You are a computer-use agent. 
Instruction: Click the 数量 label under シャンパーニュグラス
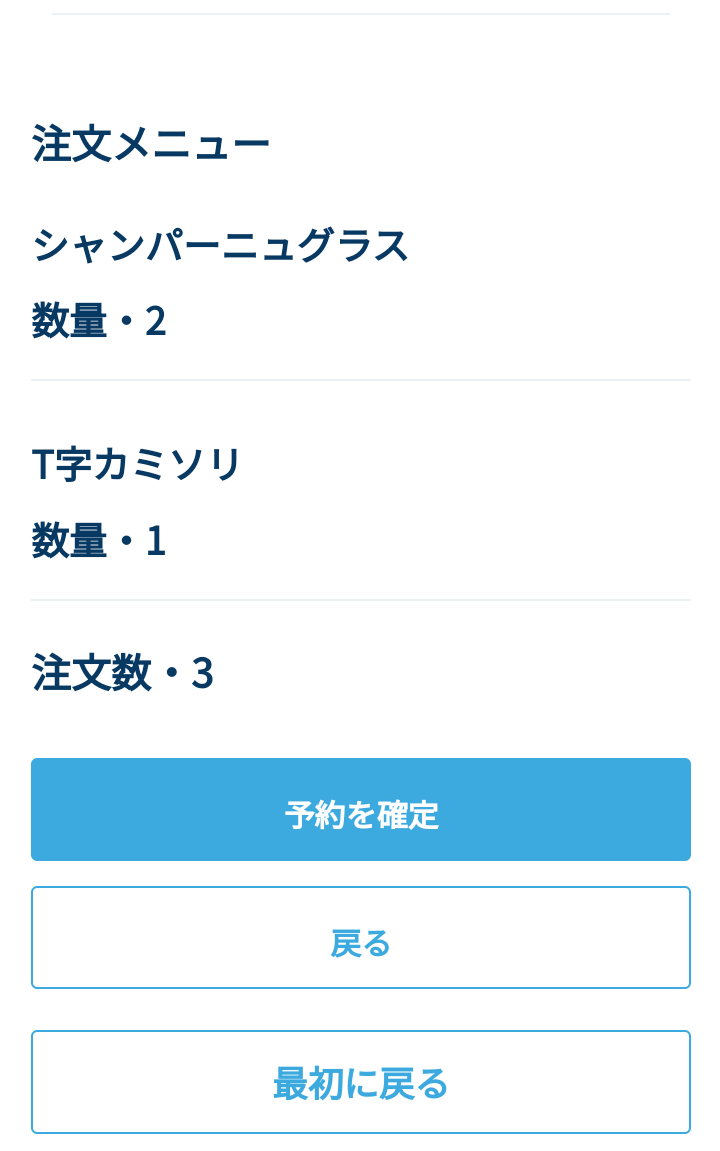[70, 321]
